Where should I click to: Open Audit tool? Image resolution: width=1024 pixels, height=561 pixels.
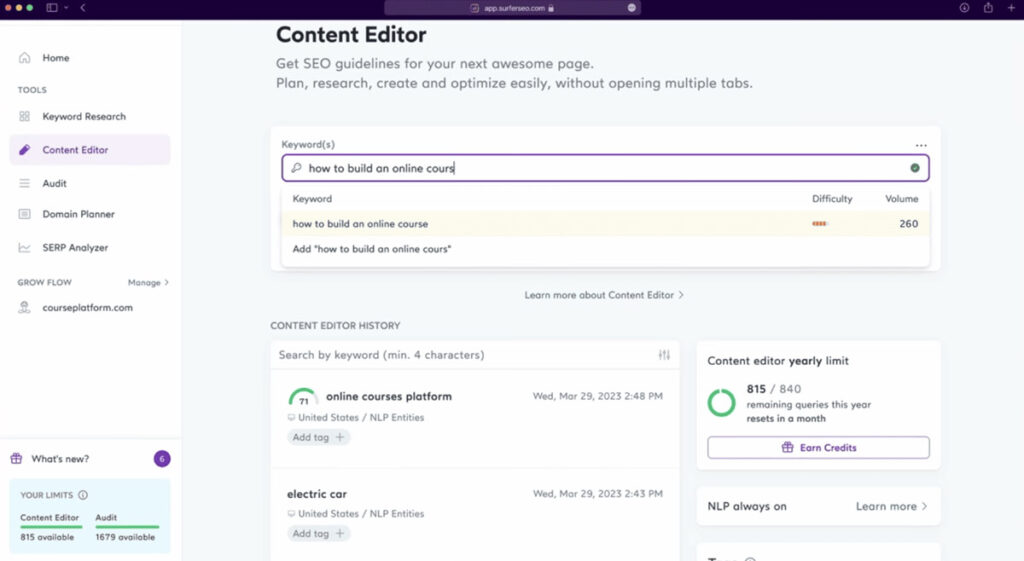click(54, 184)
